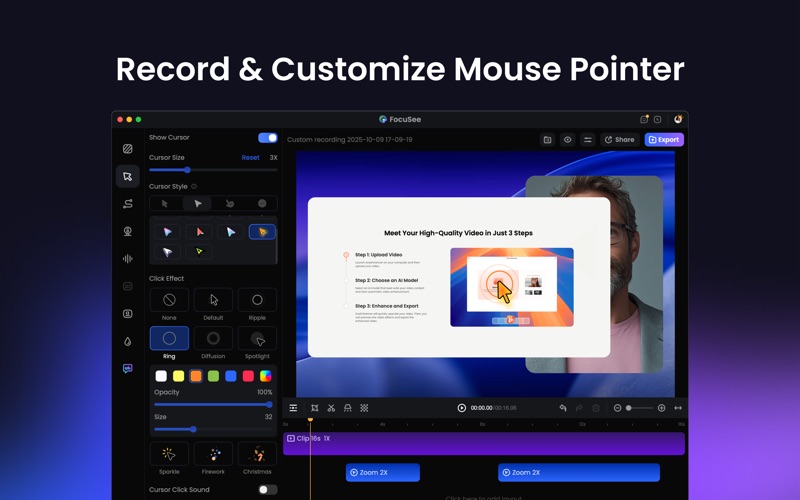Viewport: 800px width, 500px height.
Task: Click the Opacity slider track
Action: click(212, 405)
